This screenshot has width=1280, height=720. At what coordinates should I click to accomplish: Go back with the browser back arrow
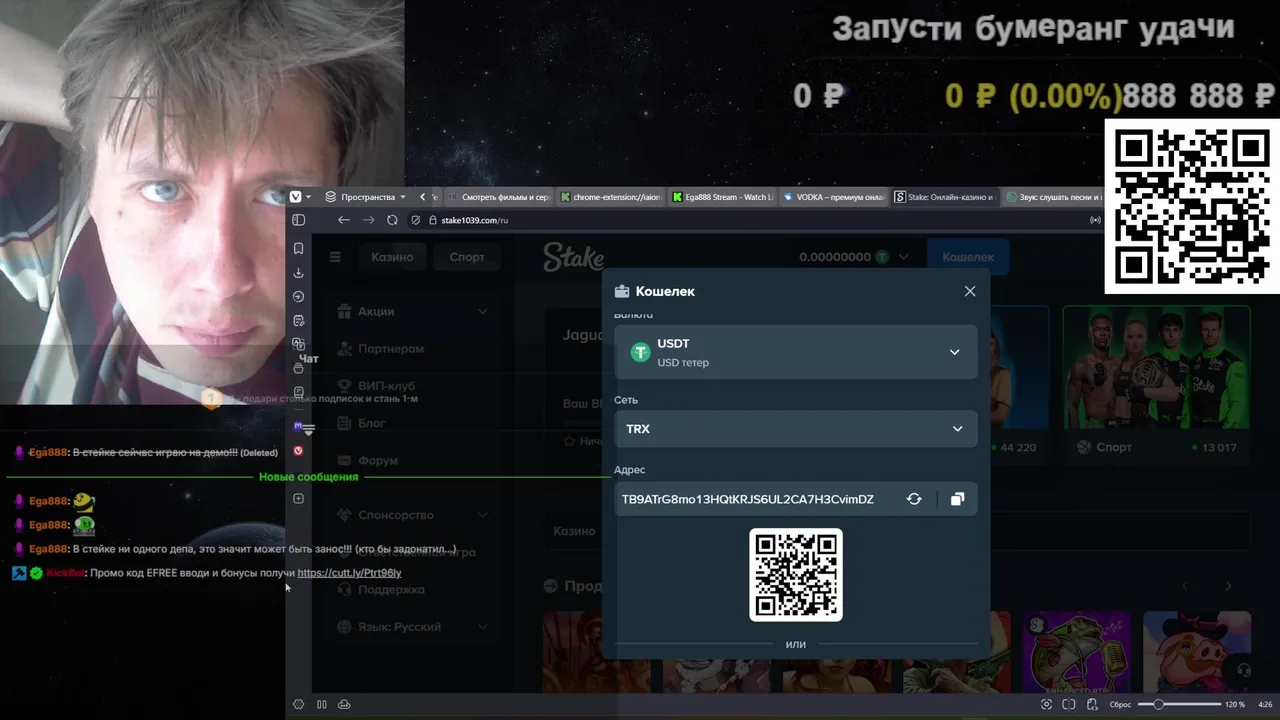(x=344, y=220)
